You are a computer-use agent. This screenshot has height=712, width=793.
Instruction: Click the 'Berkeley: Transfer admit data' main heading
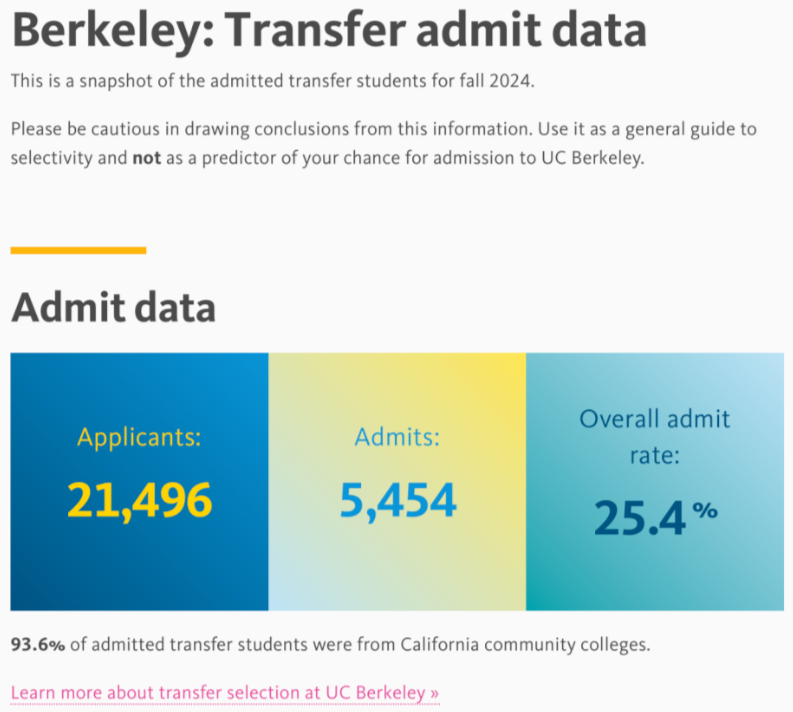[329, 31]
